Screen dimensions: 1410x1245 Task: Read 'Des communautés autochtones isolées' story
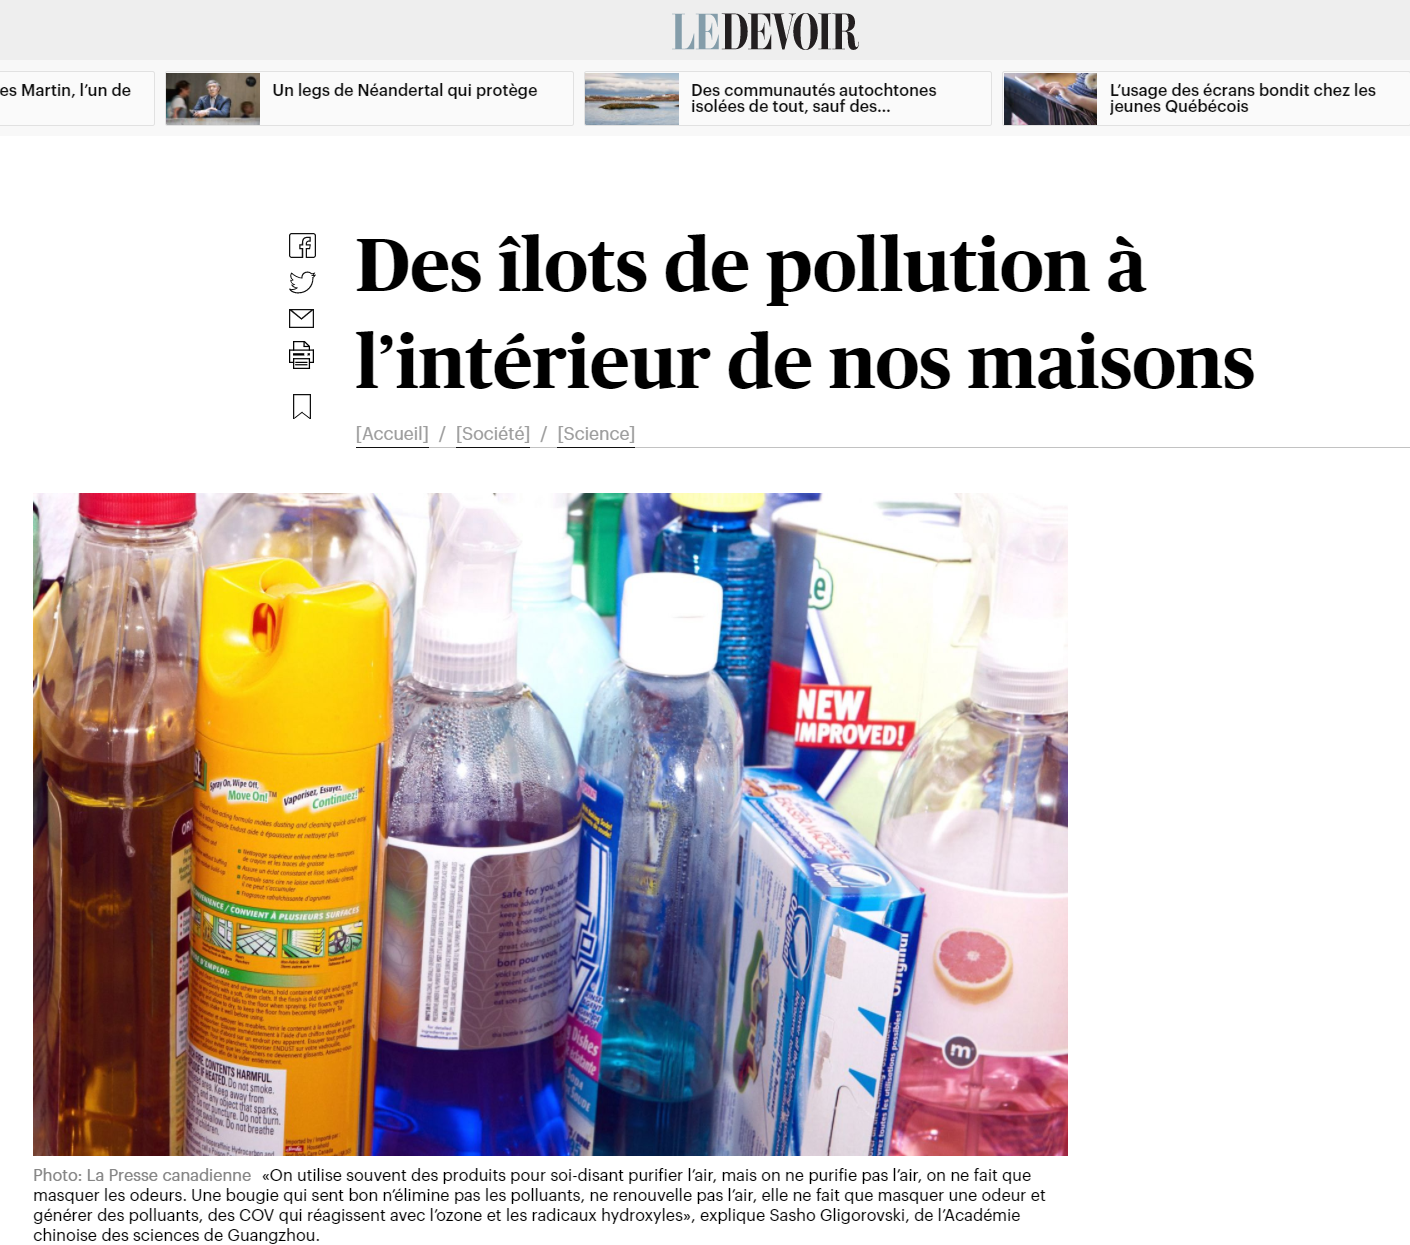(814, 98)
